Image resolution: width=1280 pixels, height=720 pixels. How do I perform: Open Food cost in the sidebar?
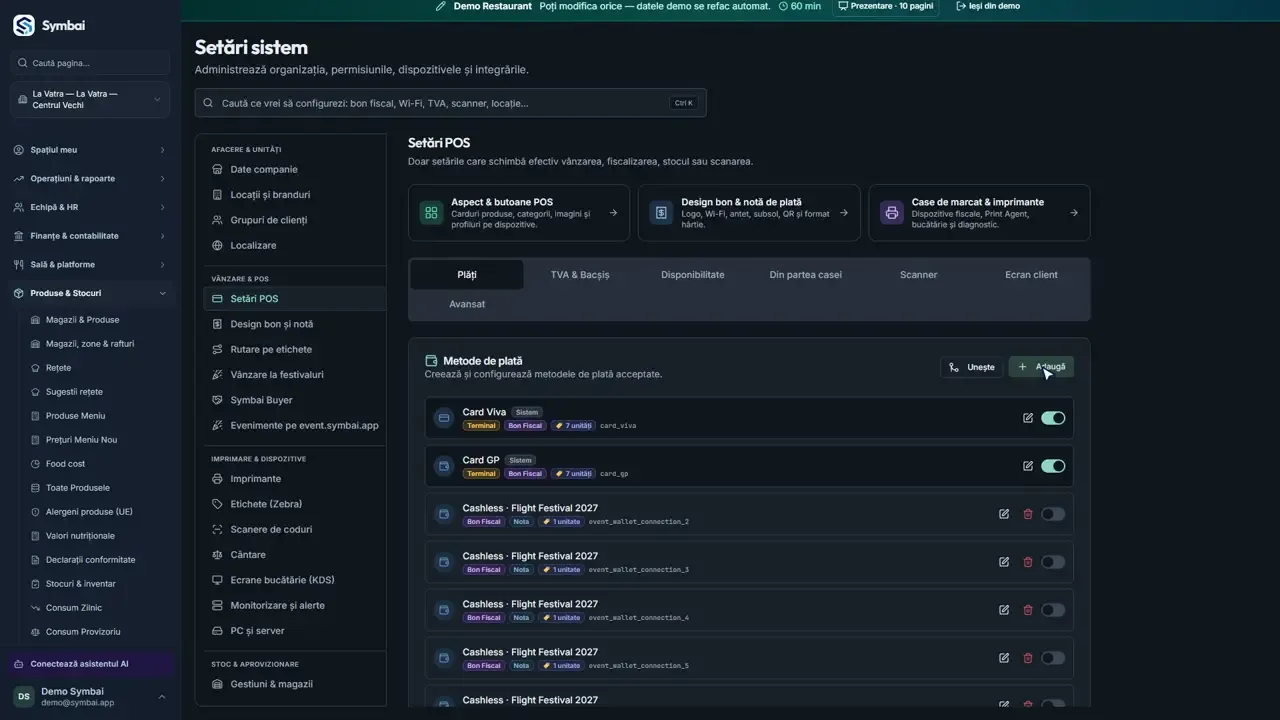coord(65,464)
